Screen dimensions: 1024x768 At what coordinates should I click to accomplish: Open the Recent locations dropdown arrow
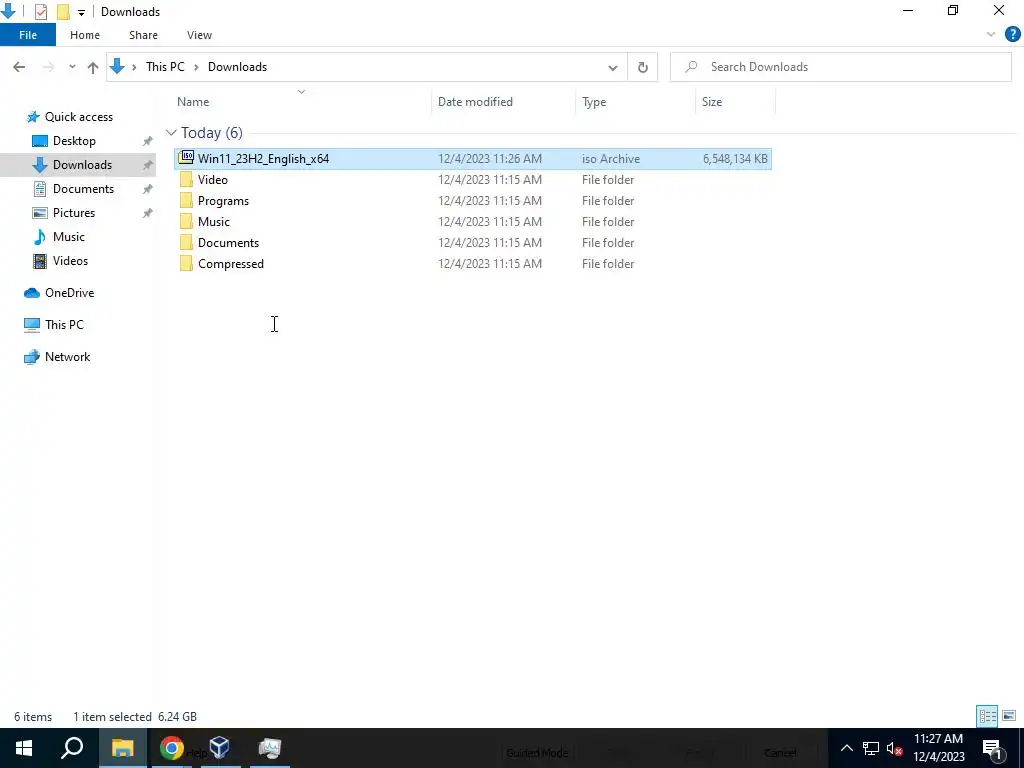point(72,67)
